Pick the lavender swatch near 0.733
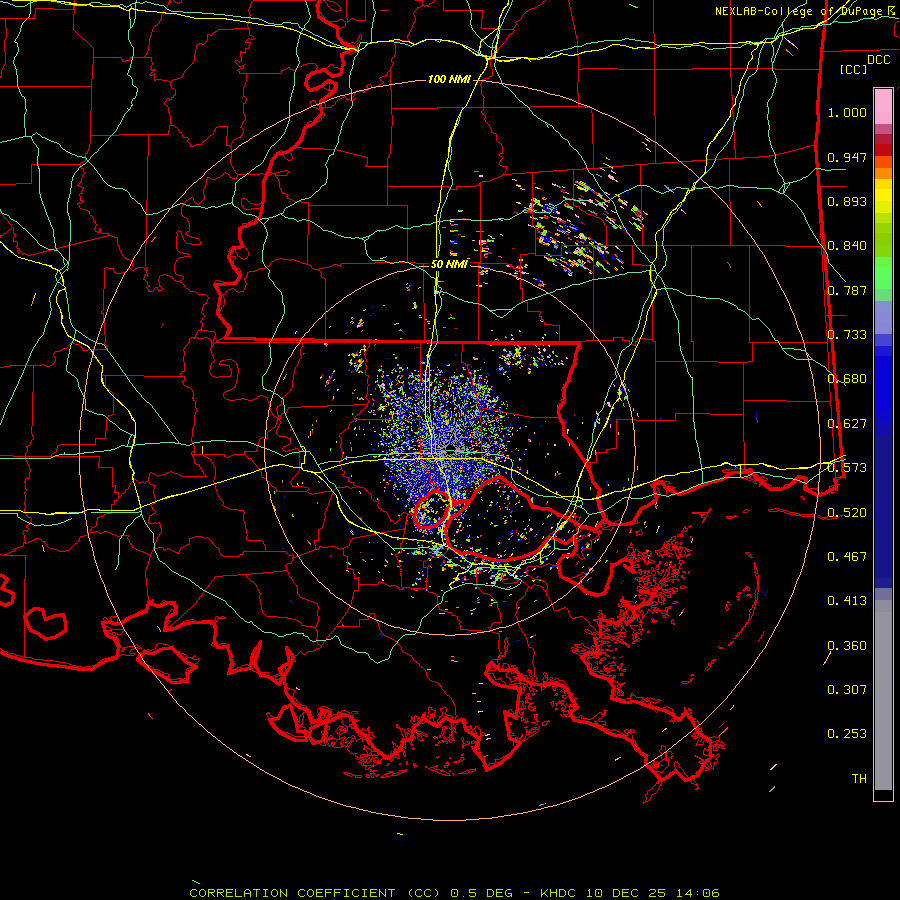900x900 pixels. click(x=883, y=318)
